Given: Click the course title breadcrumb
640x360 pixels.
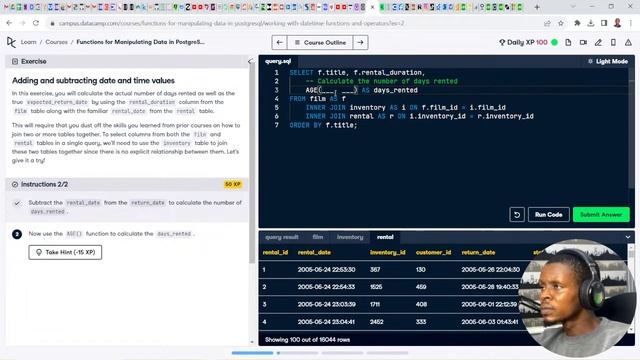Looking at the screenshot, I should point(140,42).
